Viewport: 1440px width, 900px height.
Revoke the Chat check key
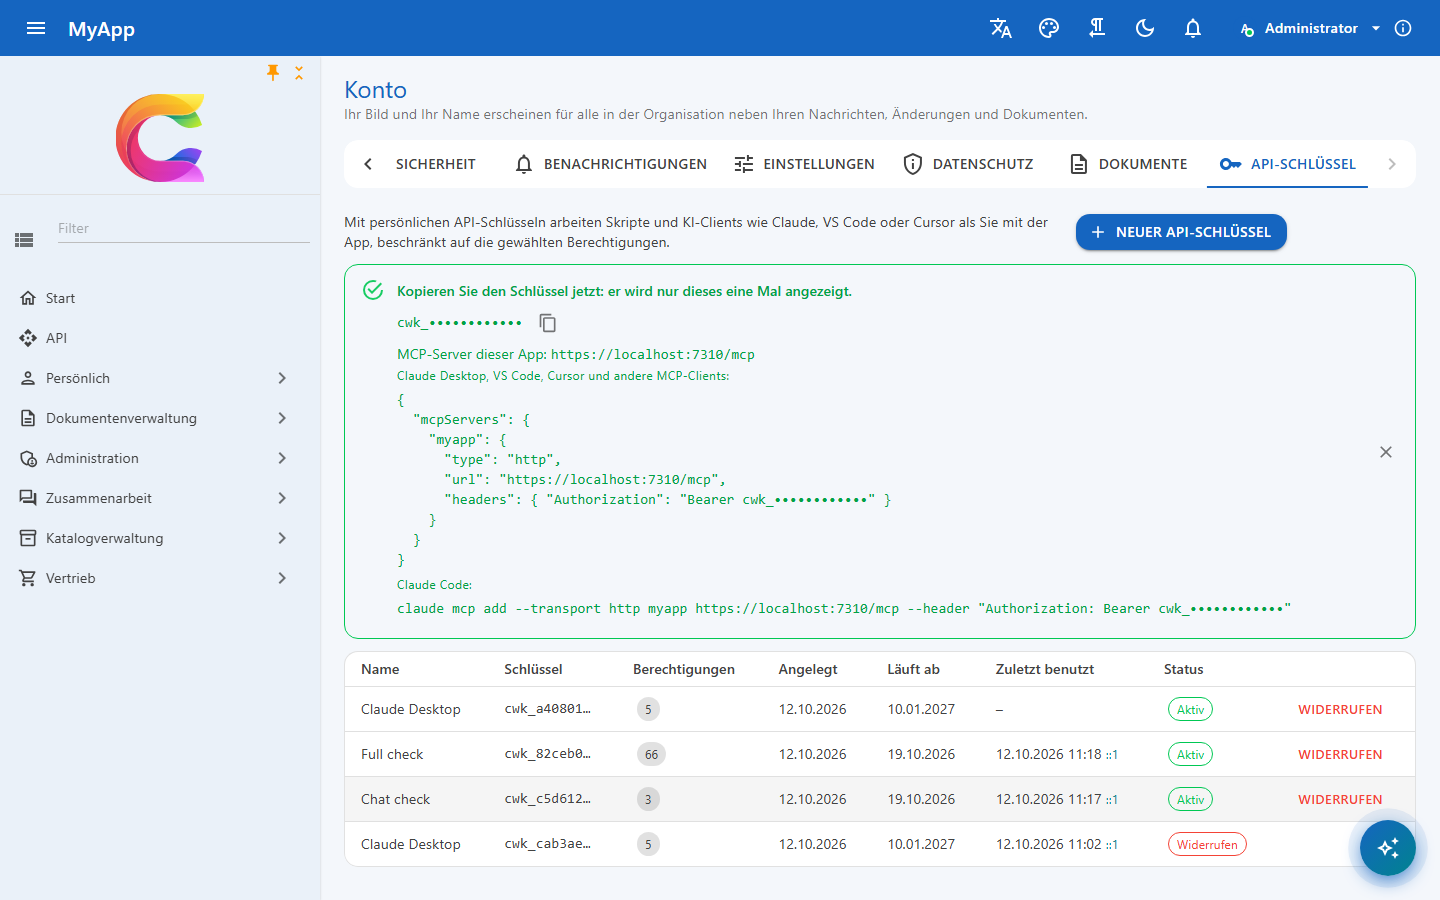coord(1340,799)
